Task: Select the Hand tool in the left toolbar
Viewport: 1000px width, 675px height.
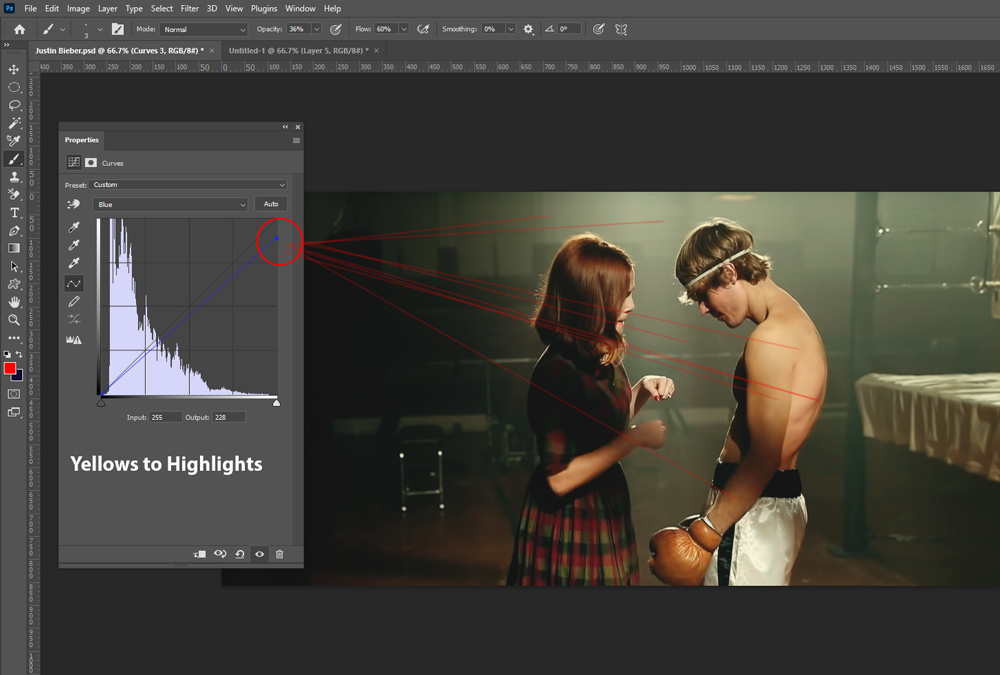Action: (14, 302)
